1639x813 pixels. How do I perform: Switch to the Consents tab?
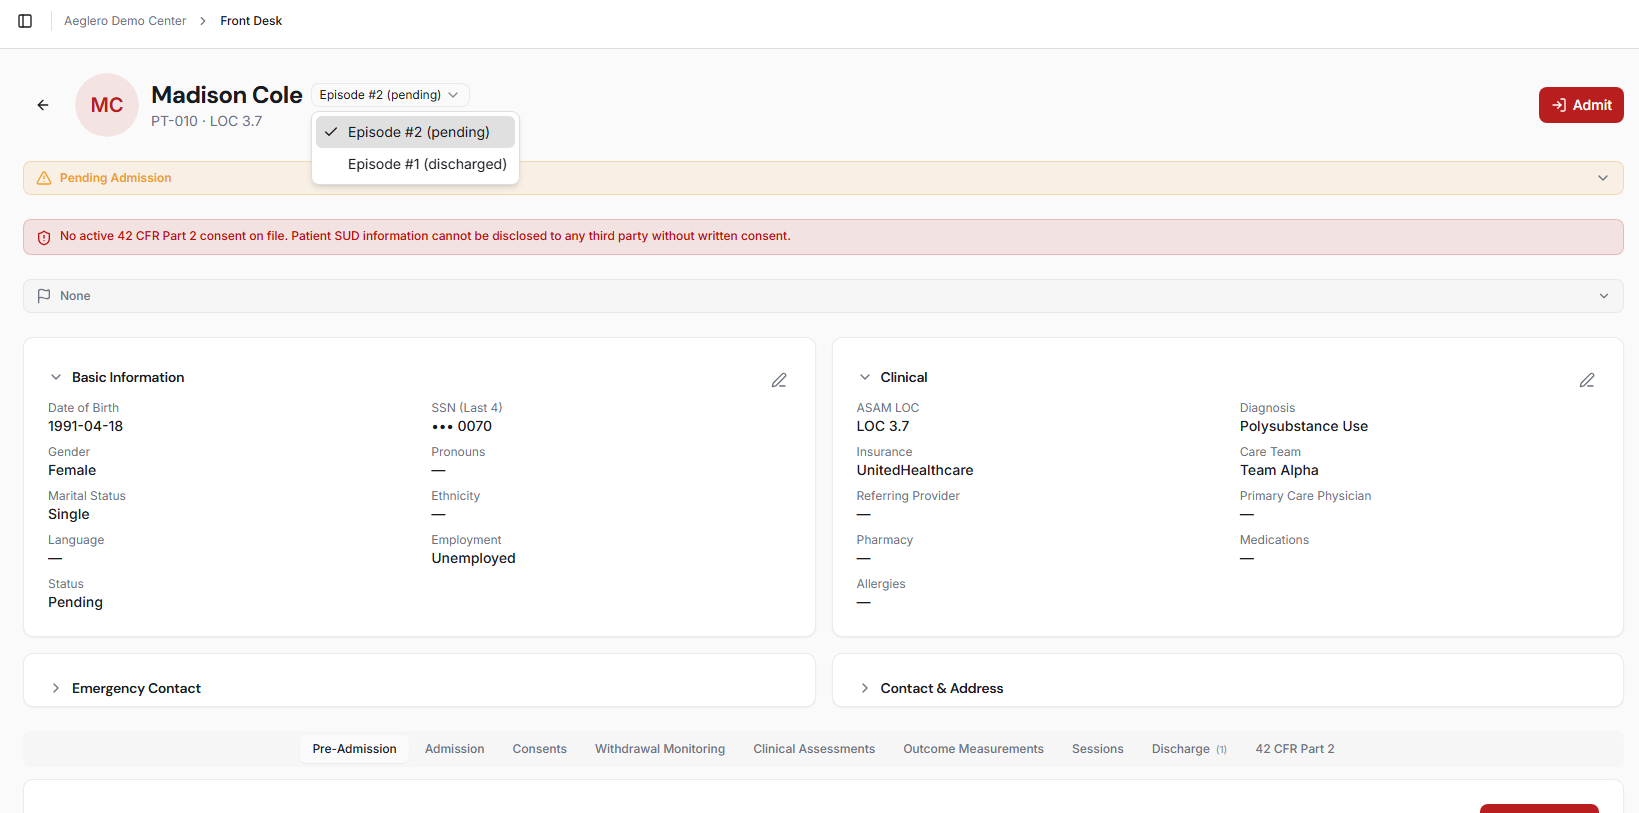[539, 749]
